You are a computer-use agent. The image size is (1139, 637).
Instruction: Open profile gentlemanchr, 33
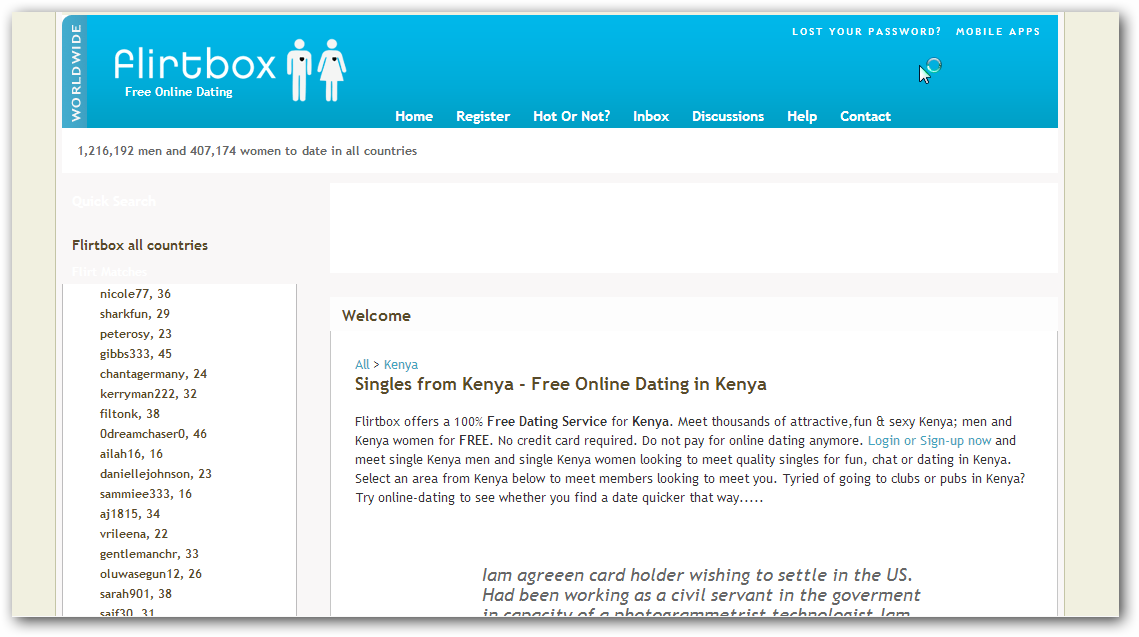149,554
